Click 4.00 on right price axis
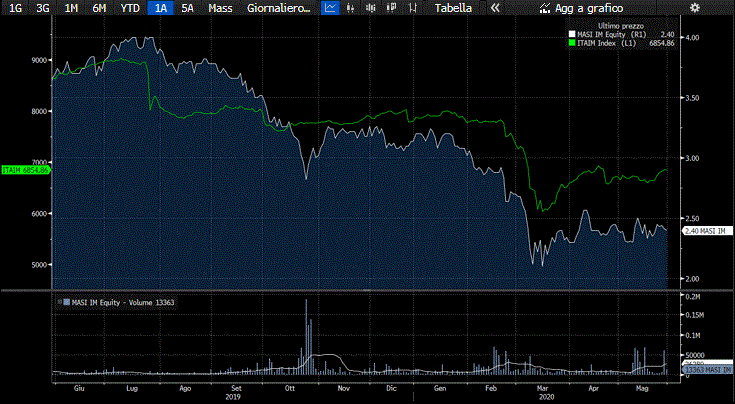 pos(692,37)
